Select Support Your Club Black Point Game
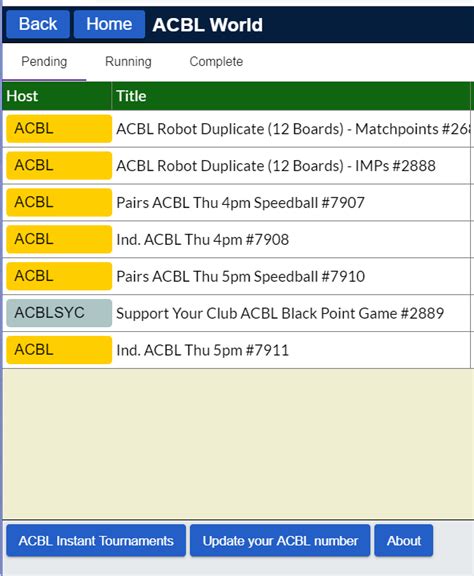The height and width of the screenshot is (576, 474). point(237,313)
